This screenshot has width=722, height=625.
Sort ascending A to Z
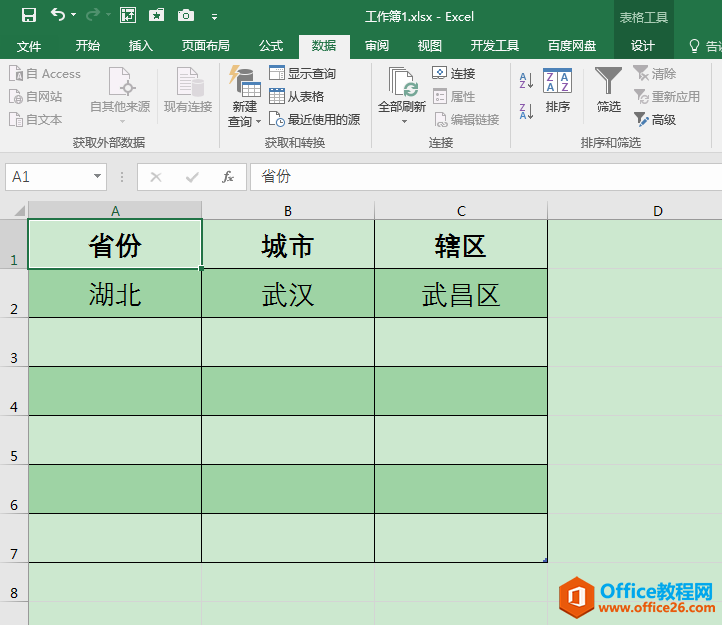pyautogui.click(x=526, y=81)
